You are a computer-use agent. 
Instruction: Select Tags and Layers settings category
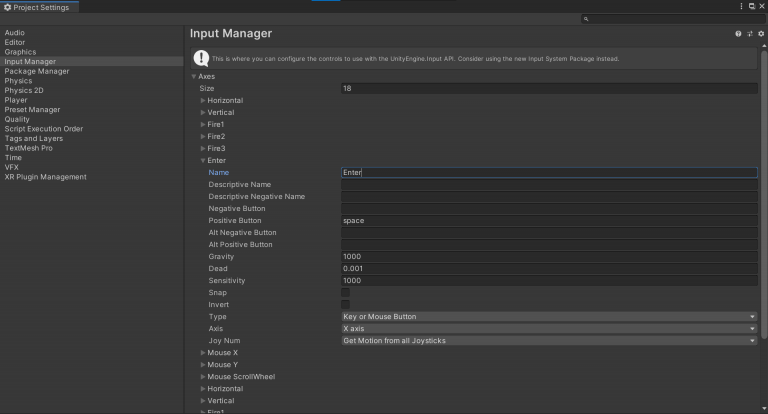(33, 139)
